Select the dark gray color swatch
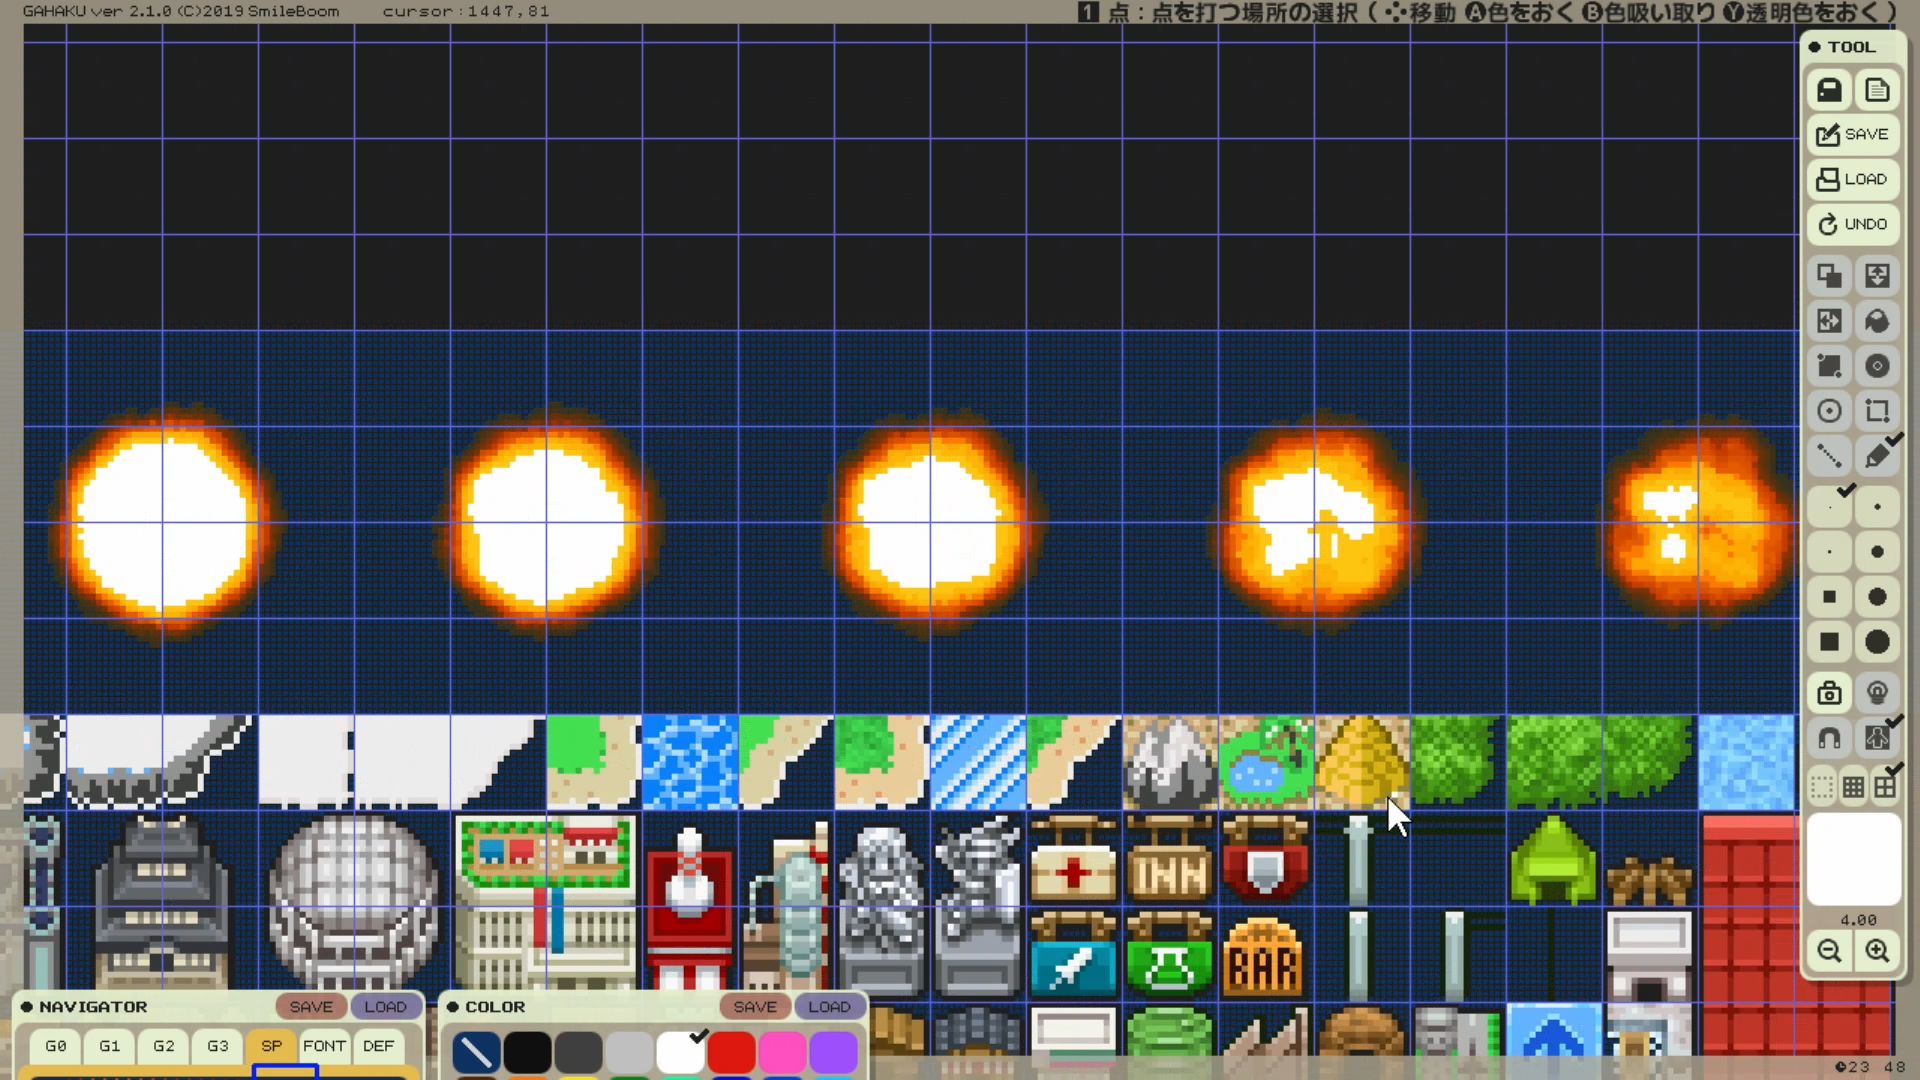The height and width of the screenshot is (1080, 1920). coord(578,1052)
